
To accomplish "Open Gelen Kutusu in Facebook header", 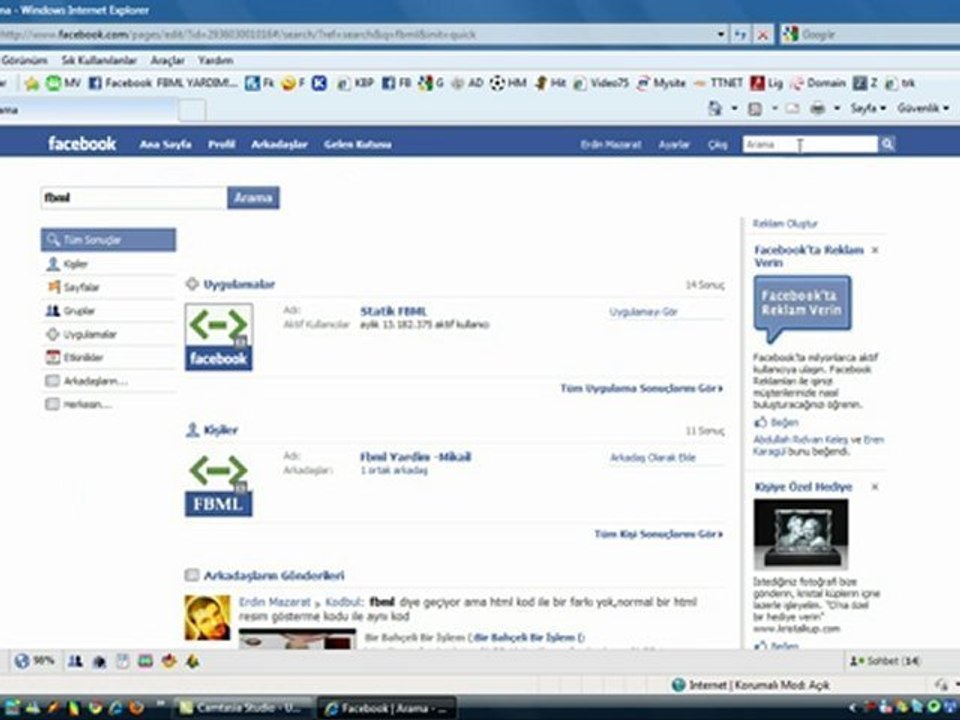I will (x=358, y=144).
